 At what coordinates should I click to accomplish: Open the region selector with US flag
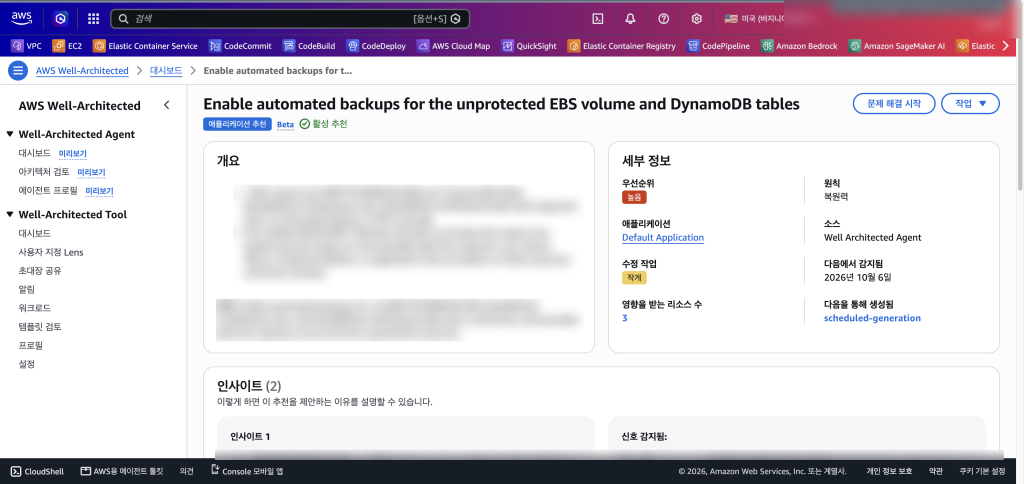click(754, 19)
